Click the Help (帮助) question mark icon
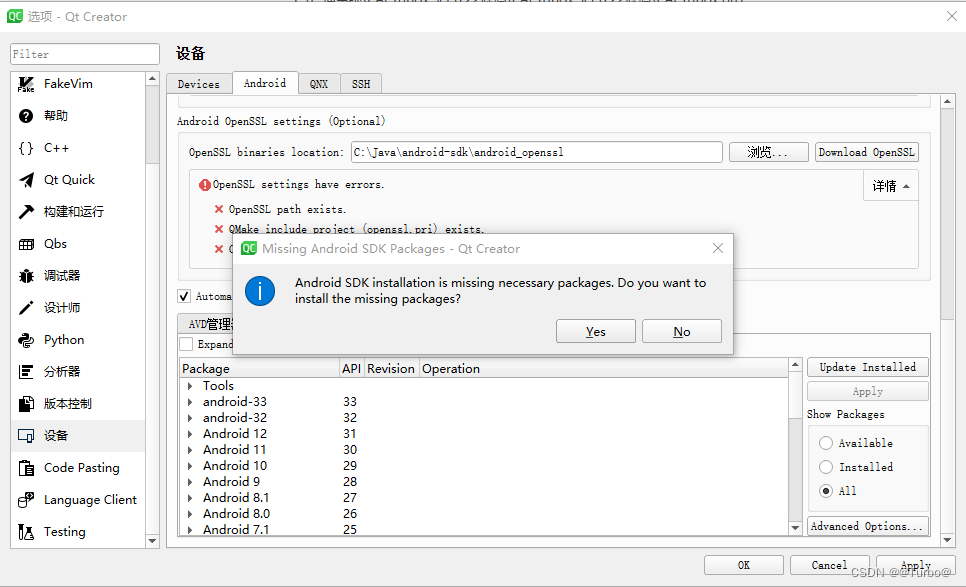Screen dimensions: 966x587 click(x=26, y=116)
